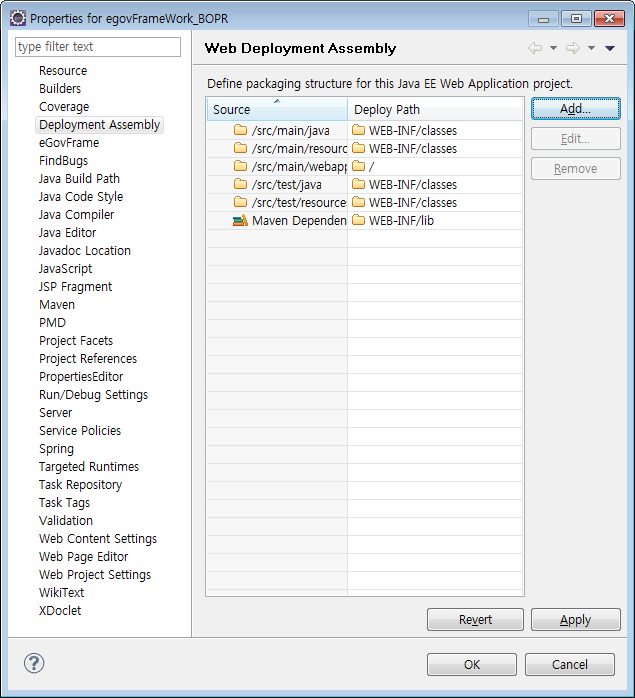Click the /src/main/java folder icon

[240, 130]
